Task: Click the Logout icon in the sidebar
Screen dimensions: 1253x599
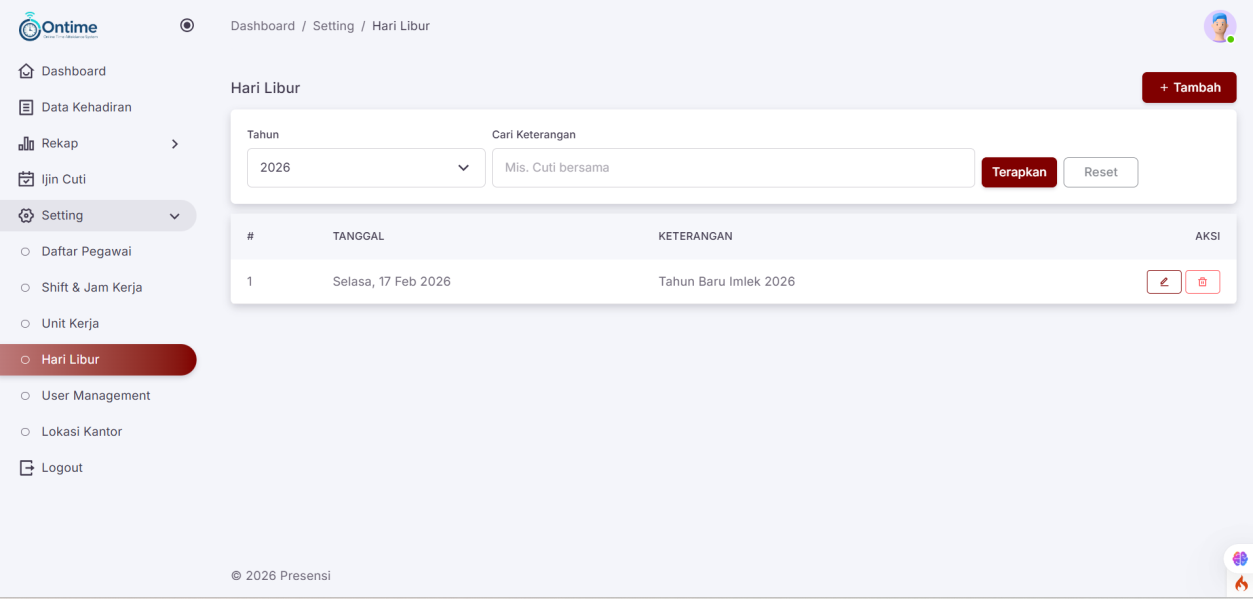Action: pos(27,468)
